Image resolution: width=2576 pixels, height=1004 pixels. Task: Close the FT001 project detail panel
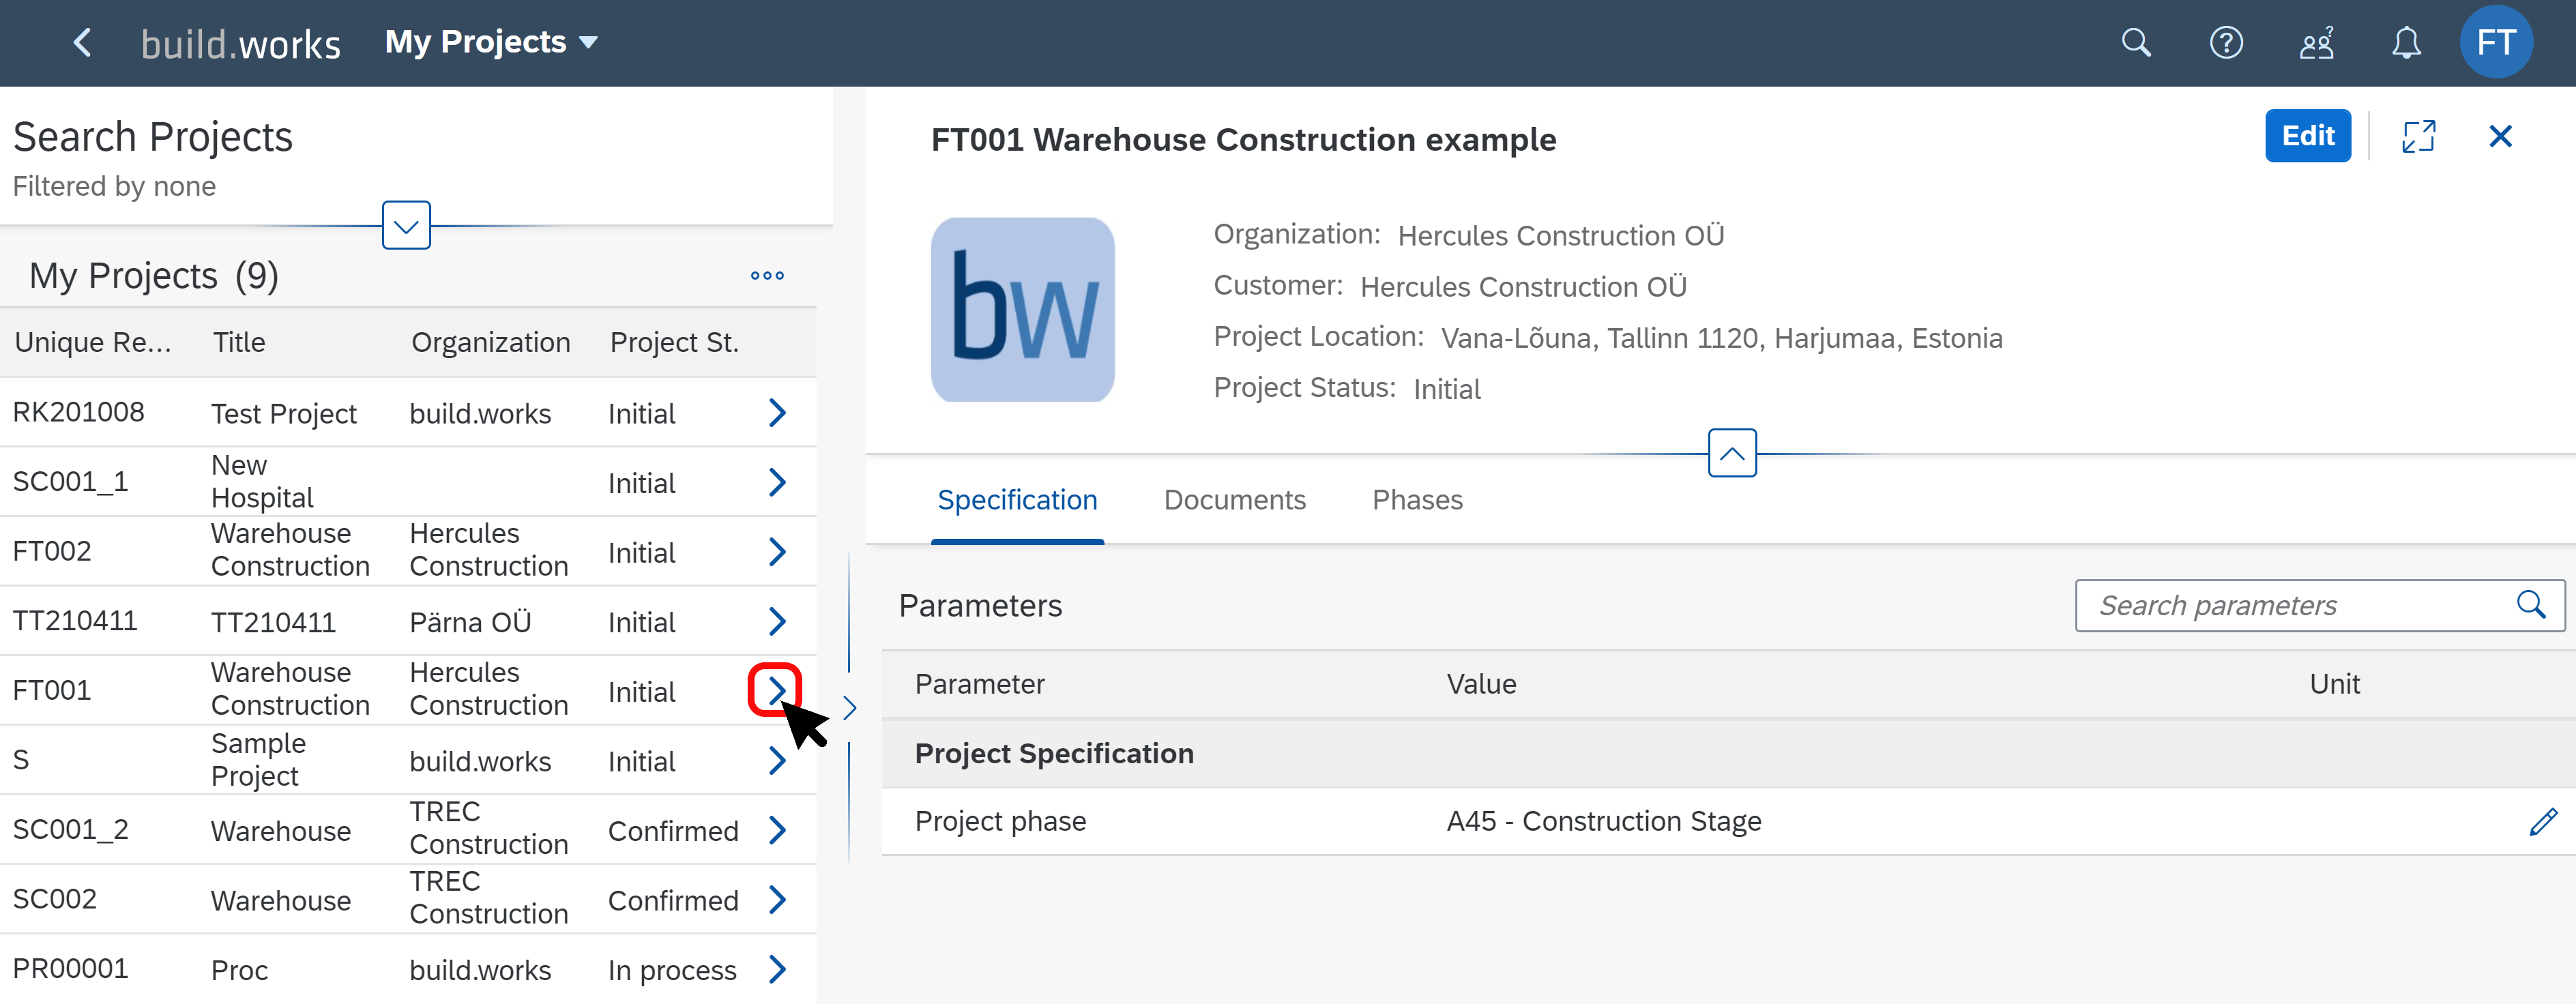pos(2500,136)
